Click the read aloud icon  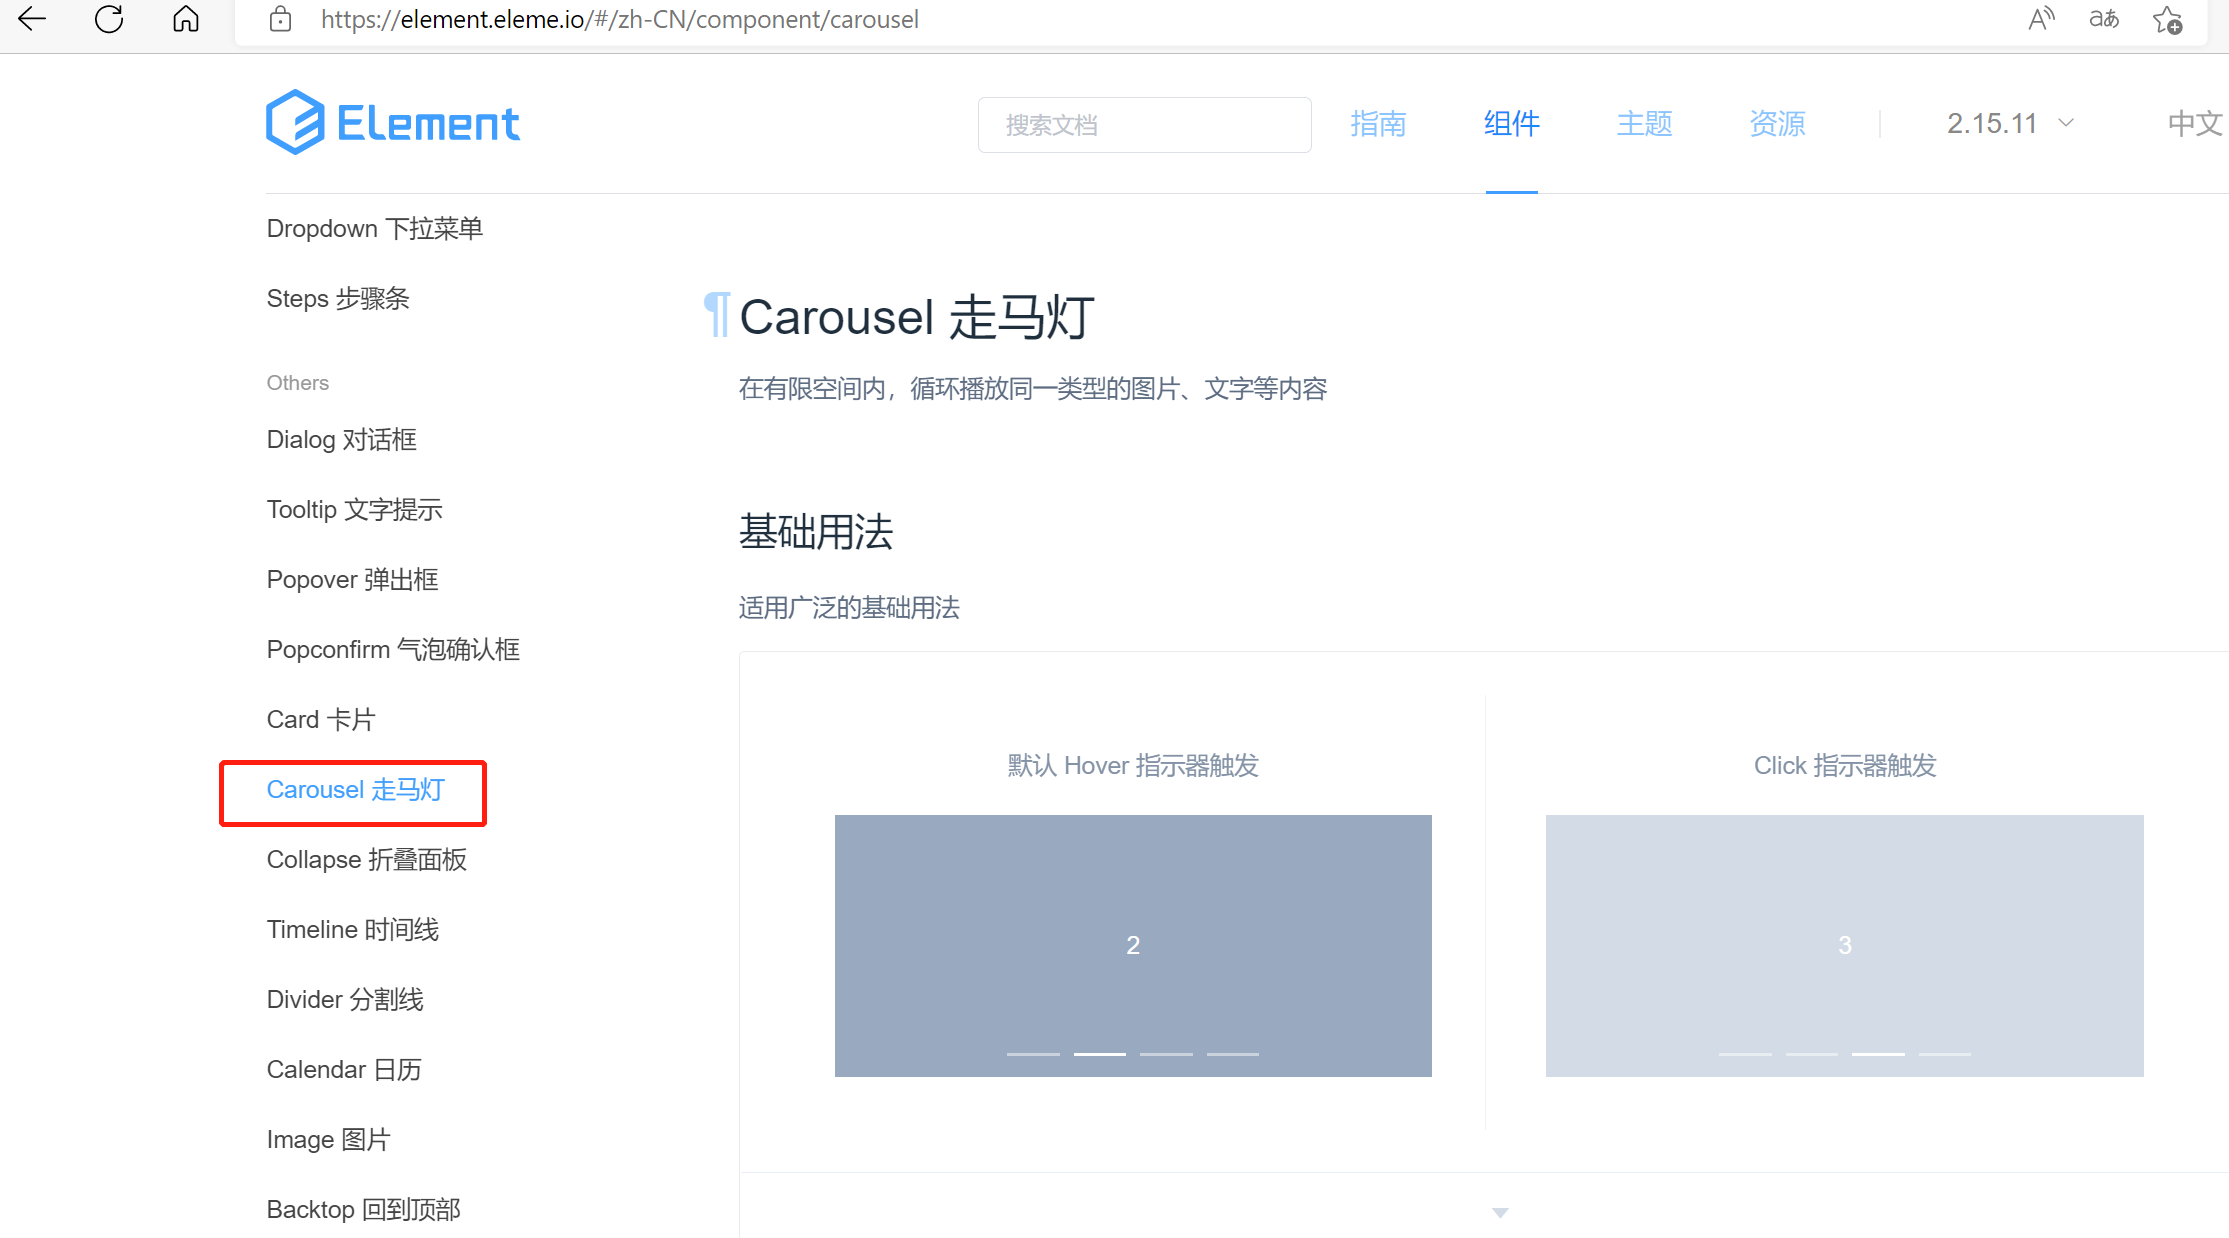point(2041,19)
